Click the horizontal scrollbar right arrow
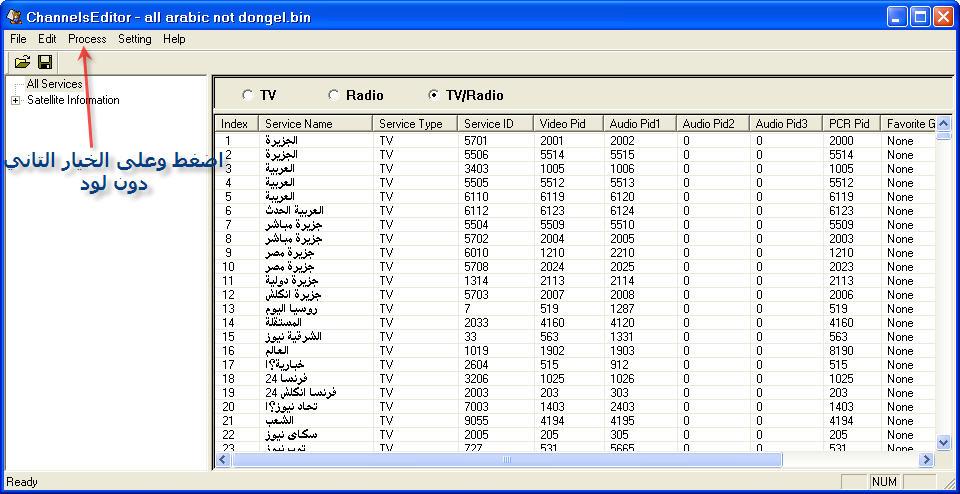 [x=926, y=459]
